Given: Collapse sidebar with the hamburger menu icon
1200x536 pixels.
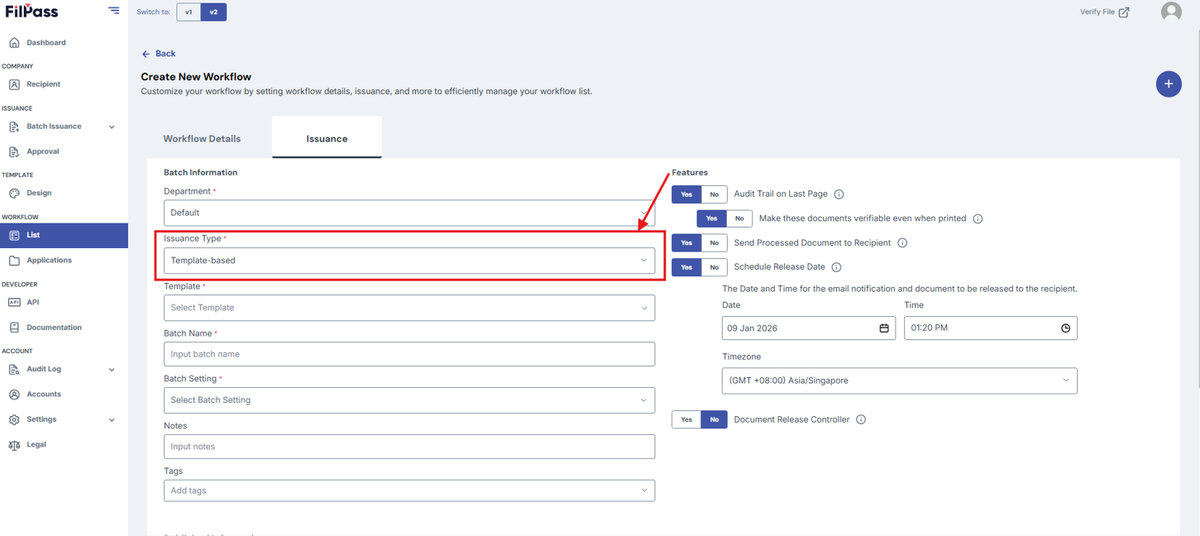Looking at the screenshot, I should [113, 11].
